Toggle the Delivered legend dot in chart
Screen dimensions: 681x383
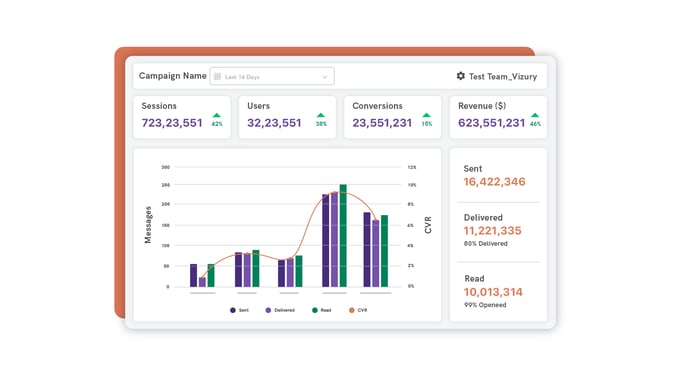268,310
